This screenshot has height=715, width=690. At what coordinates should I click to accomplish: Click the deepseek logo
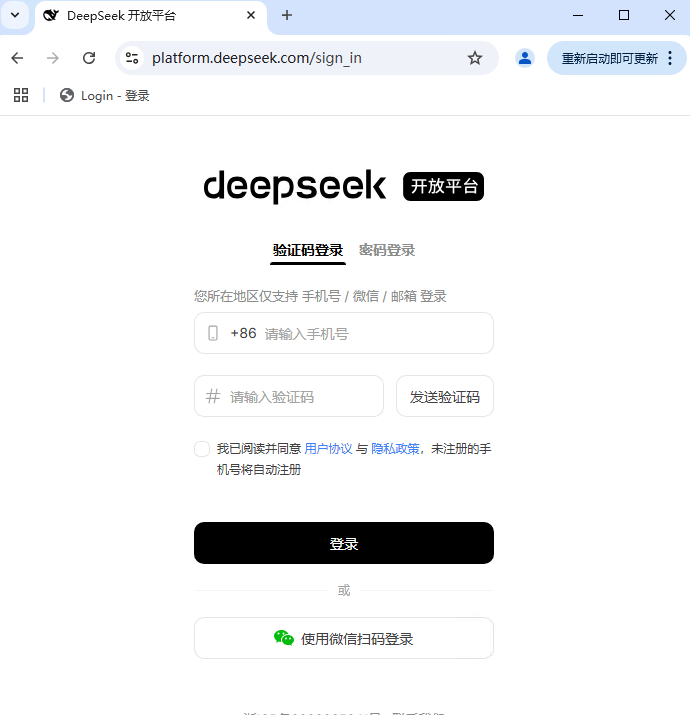[295, 186]
